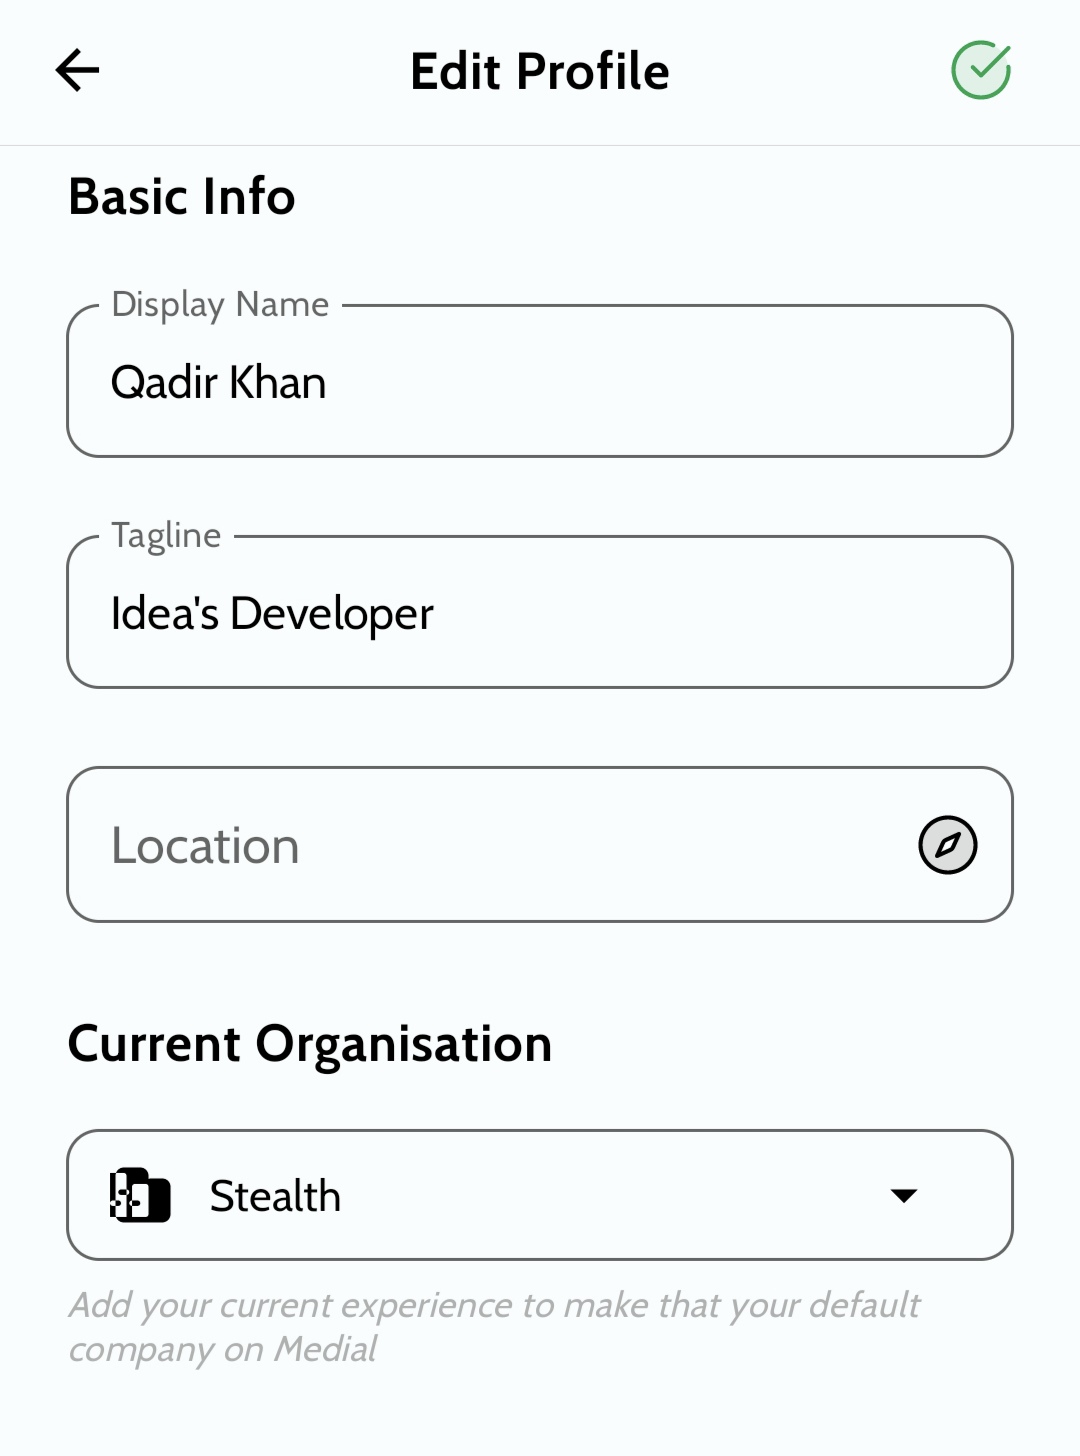Click the Edit Profile page title
The width and height of the screenshot is (1080, 1456).
pos(540,72)
